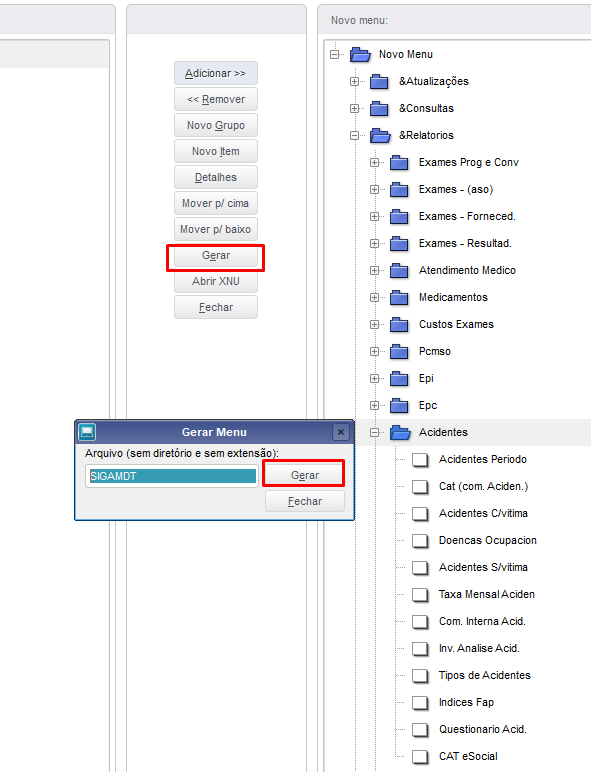Select the Acidentes label
The image size is (591, 772).
click(x=443, y=432)
